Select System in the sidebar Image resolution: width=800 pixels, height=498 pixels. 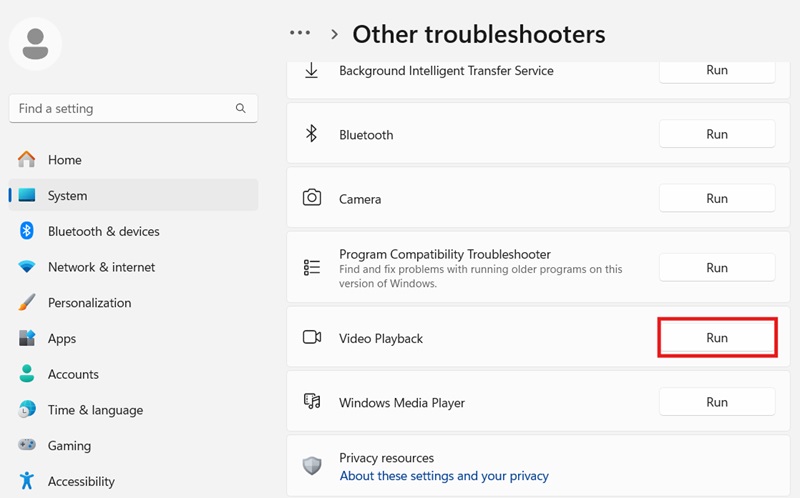[134, 195]
